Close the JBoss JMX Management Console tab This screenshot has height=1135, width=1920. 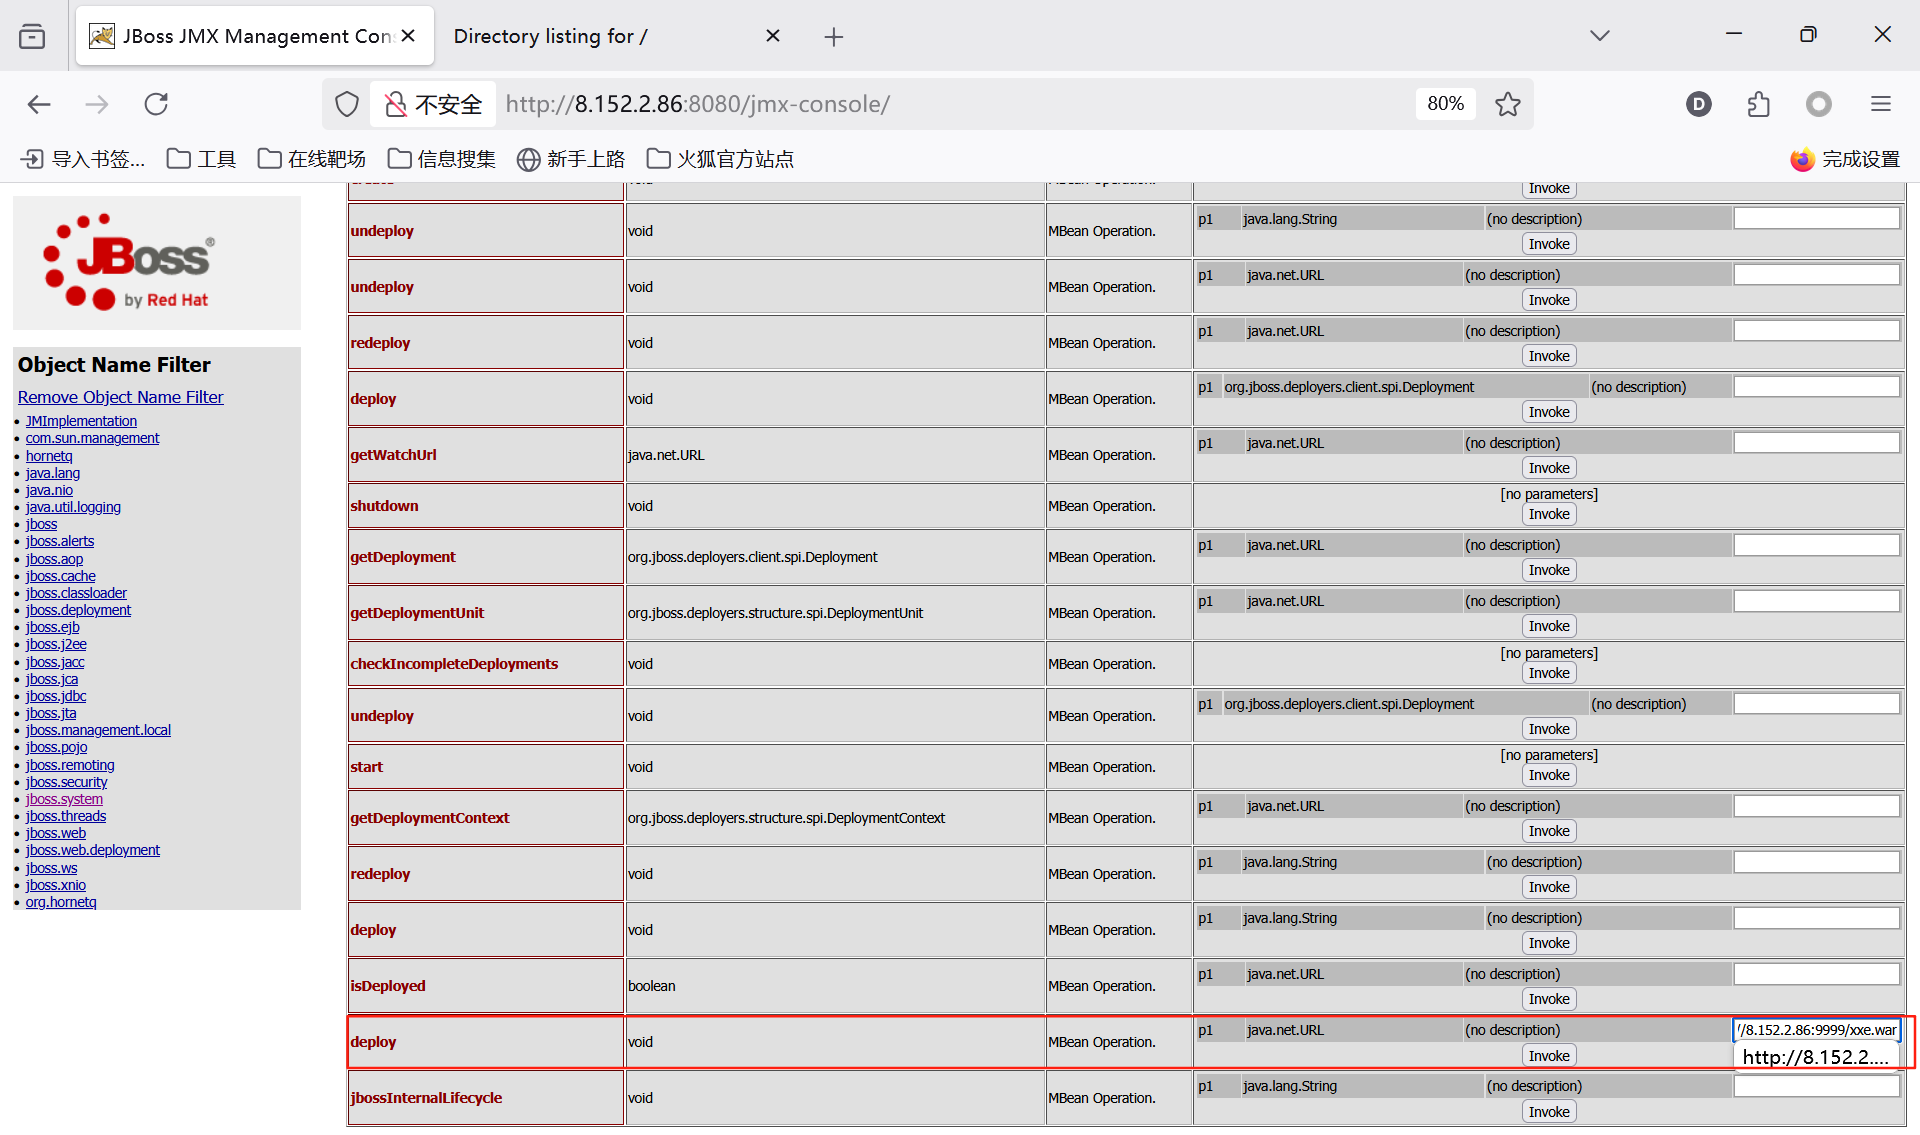pyautogui.click(x=408, y=36)
